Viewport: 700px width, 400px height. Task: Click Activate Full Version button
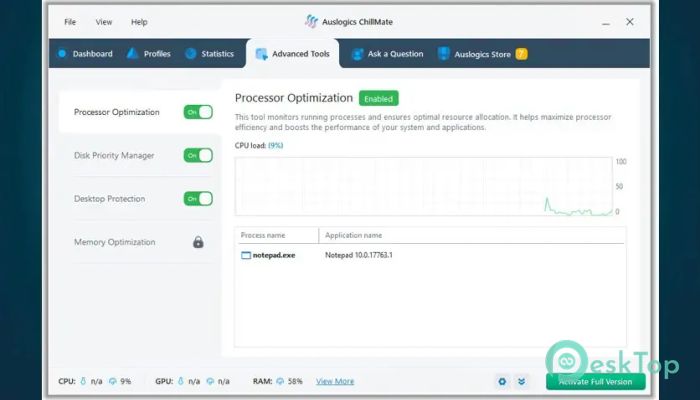596,382
